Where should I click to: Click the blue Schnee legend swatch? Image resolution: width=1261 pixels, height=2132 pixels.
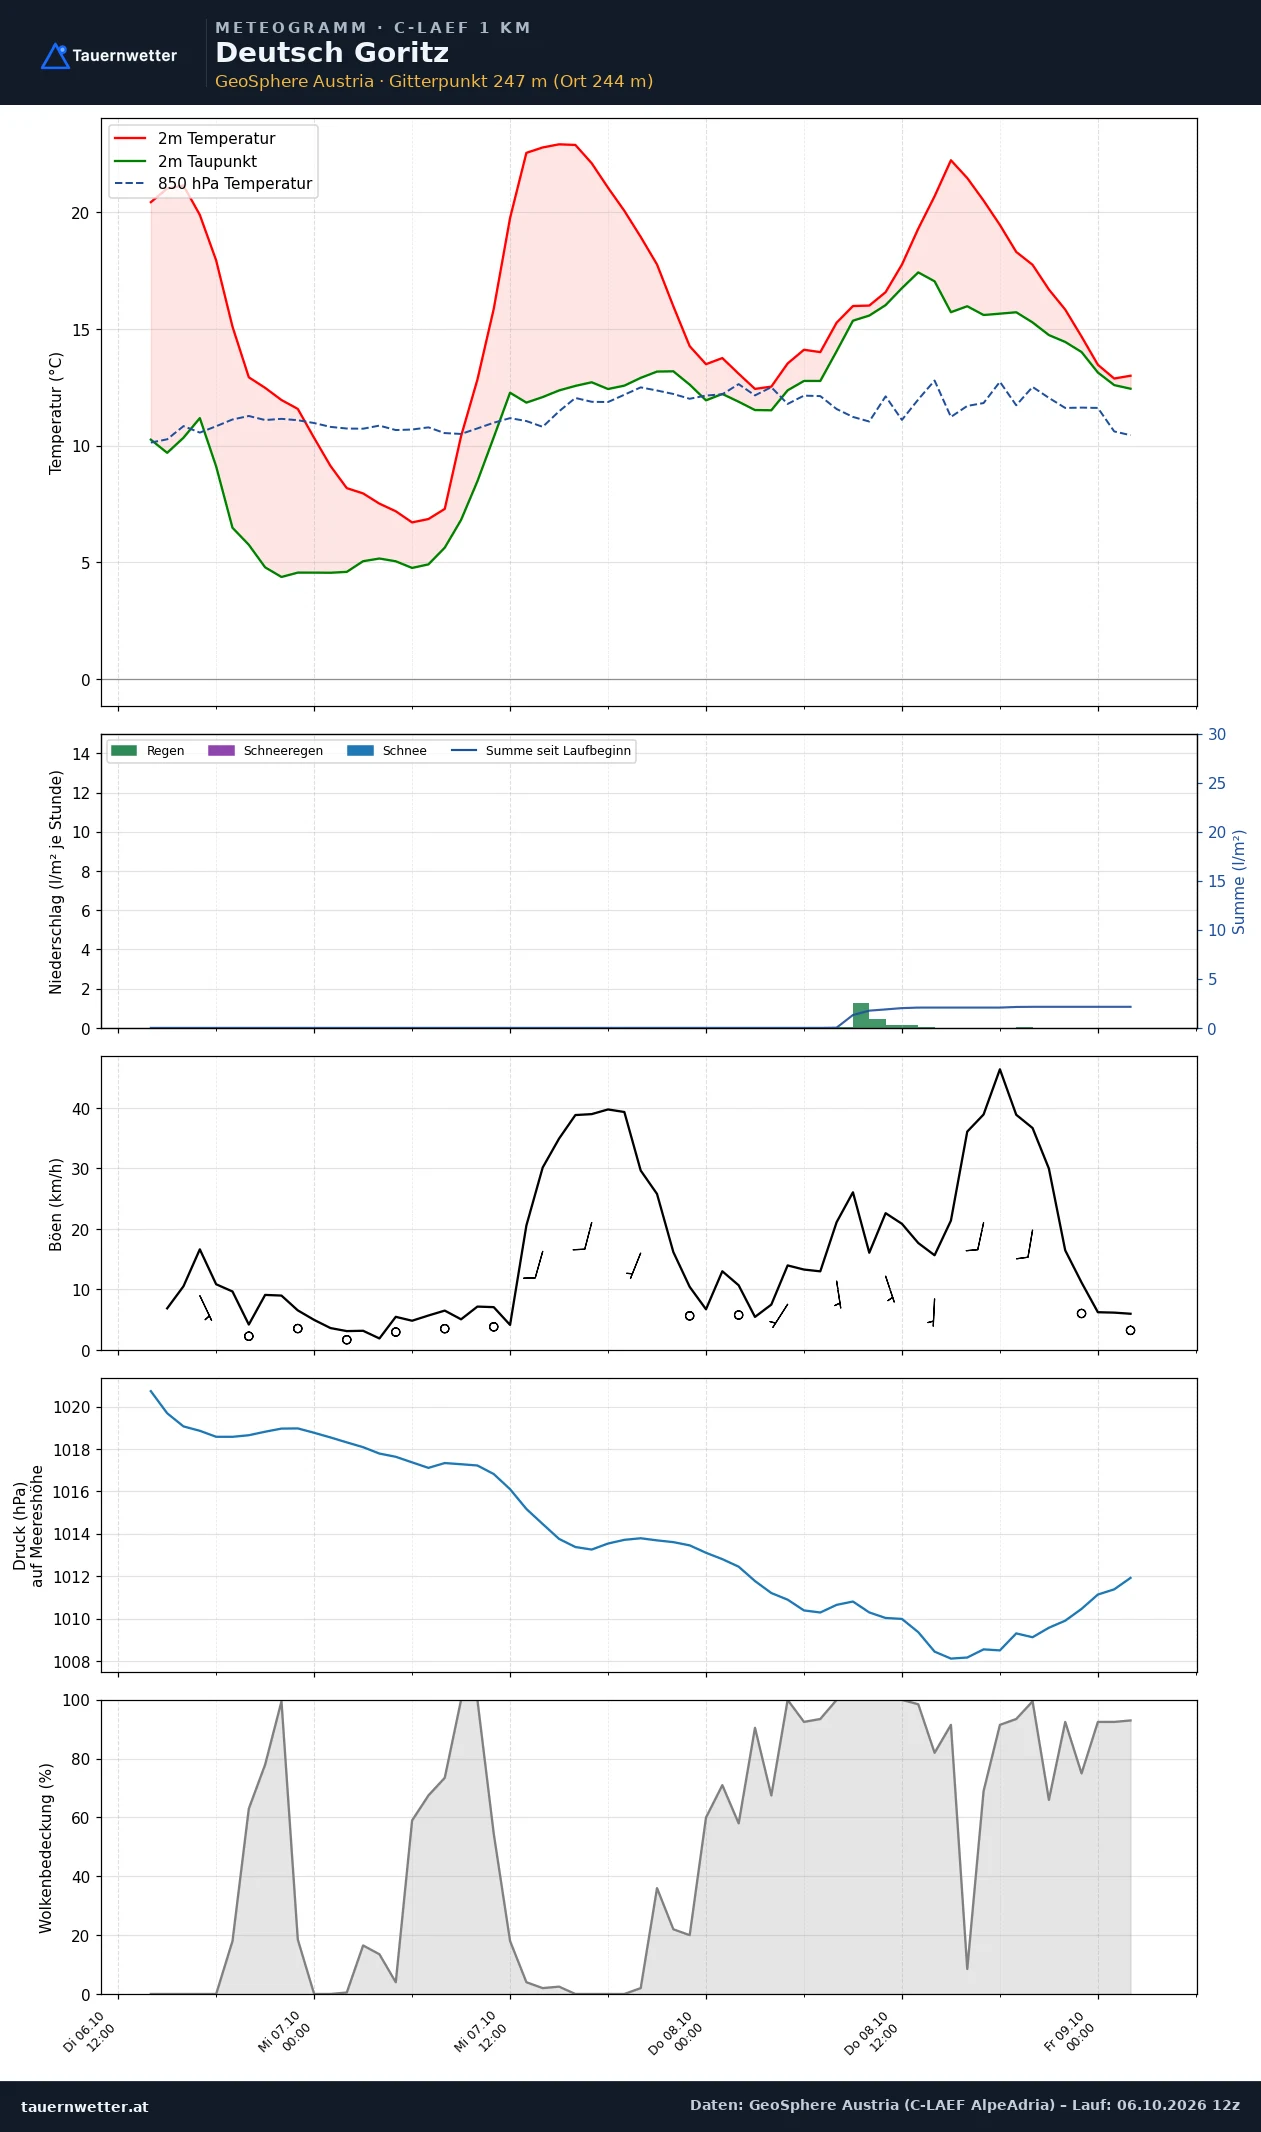pos(360,751)
